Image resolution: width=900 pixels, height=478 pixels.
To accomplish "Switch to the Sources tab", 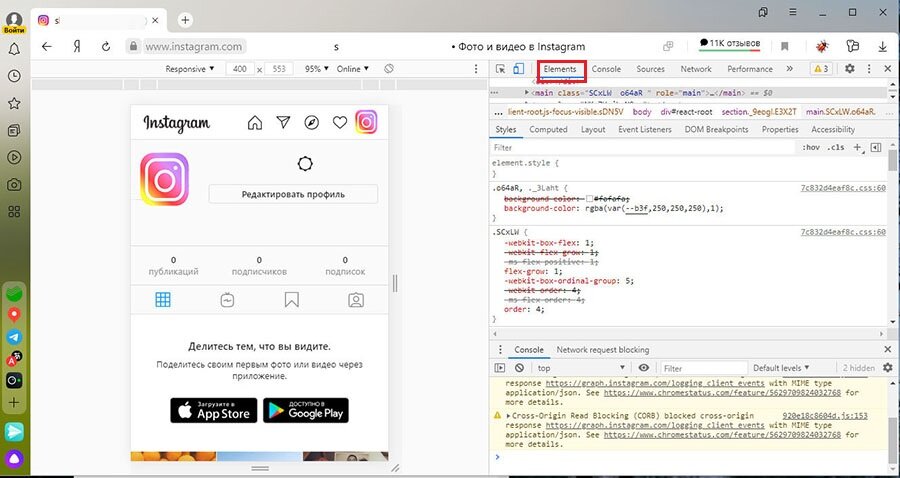I will pos(650,69).
